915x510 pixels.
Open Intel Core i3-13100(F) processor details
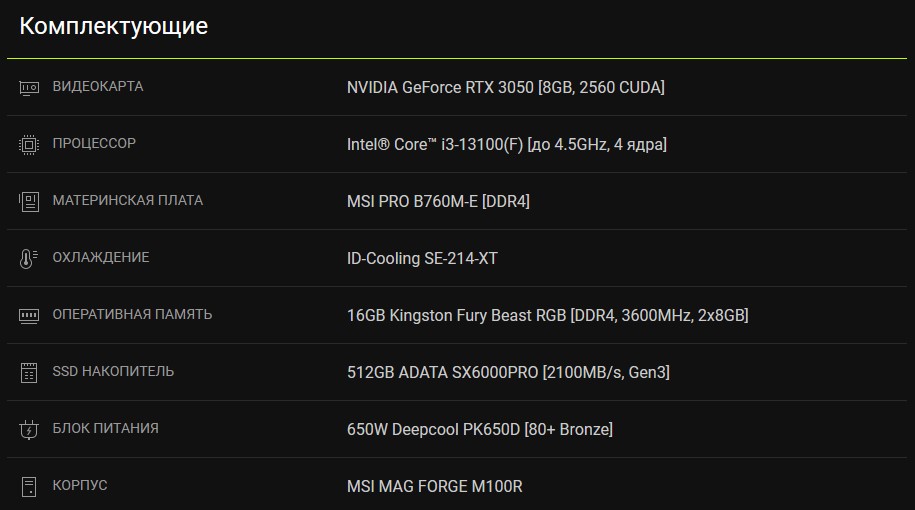point(506,144)
